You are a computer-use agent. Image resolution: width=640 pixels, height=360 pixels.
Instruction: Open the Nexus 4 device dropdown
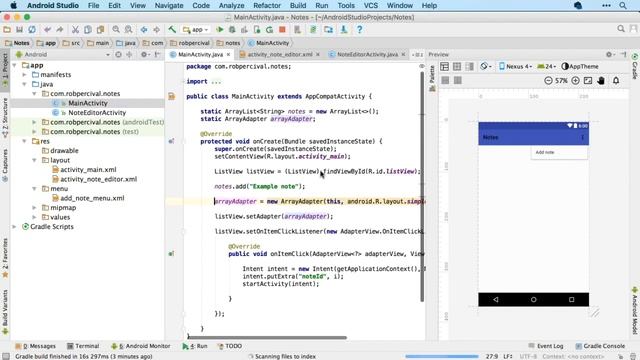coord(515,67)
